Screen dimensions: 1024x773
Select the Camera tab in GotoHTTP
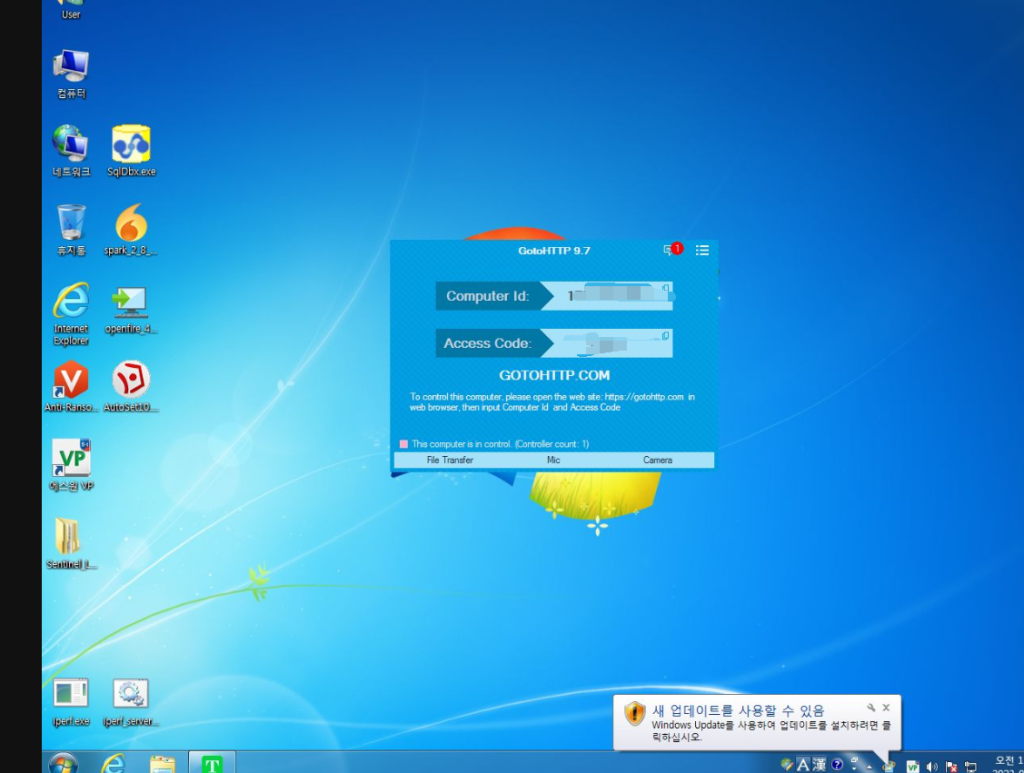pyautogui.click(x=658, y=460)
